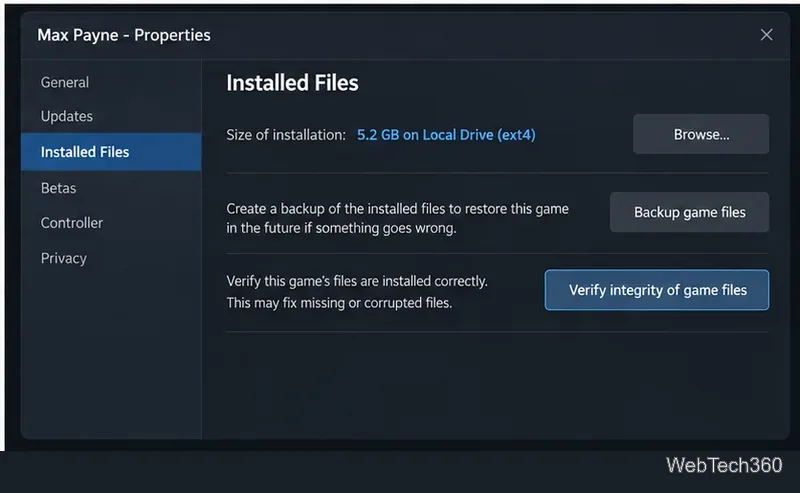Click the 'Size of installation:' label

point(286,135)
